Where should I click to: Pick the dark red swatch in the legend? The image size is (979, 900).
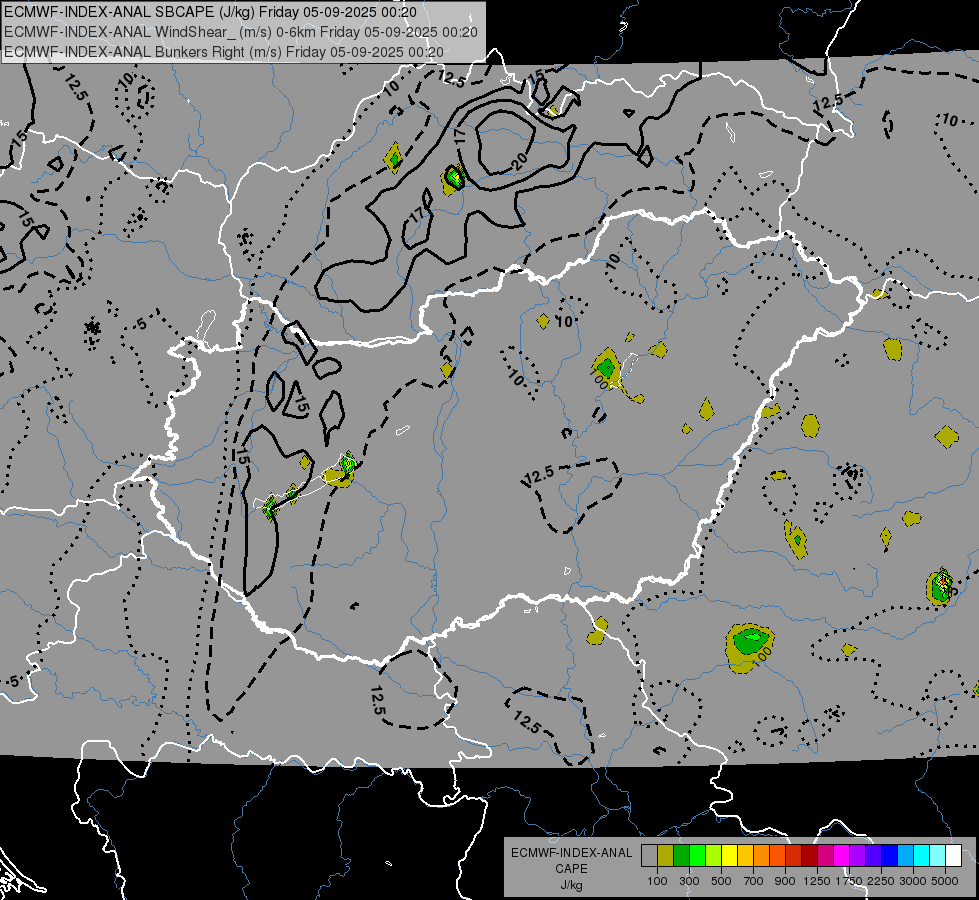(810, 855)
